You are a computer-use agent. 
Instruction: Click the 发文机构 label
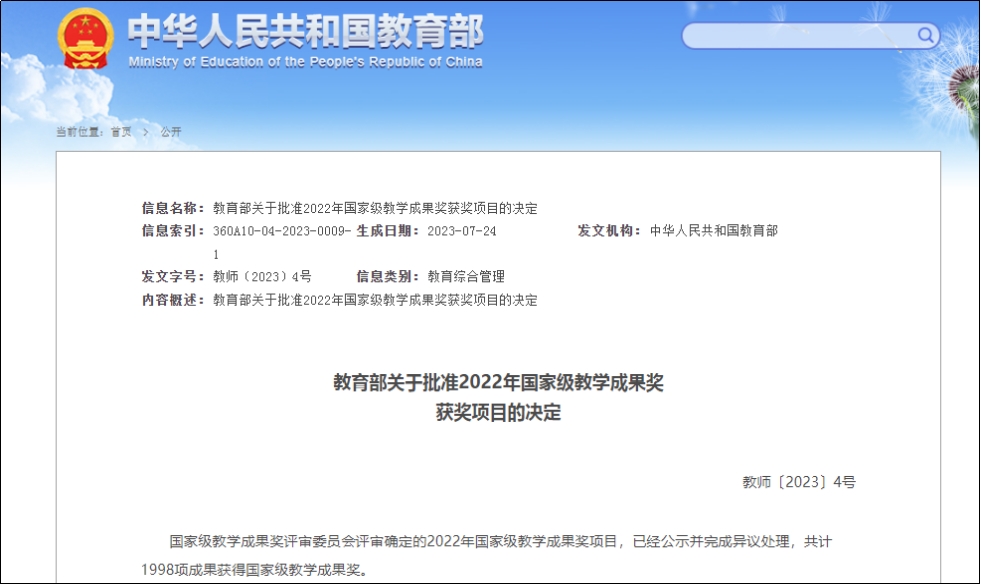click(609, 231)
